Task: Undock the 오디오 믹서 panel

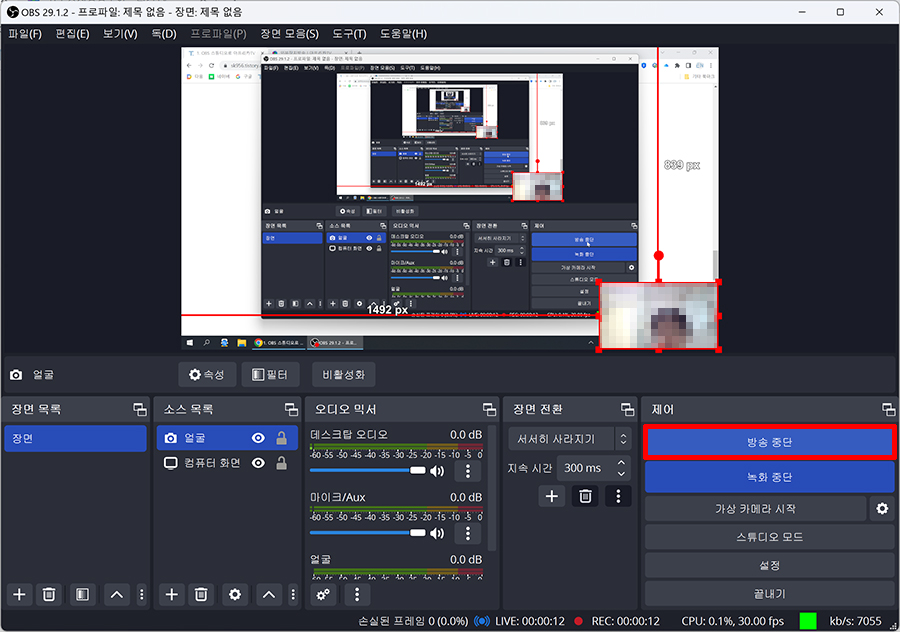Action: 490,409
